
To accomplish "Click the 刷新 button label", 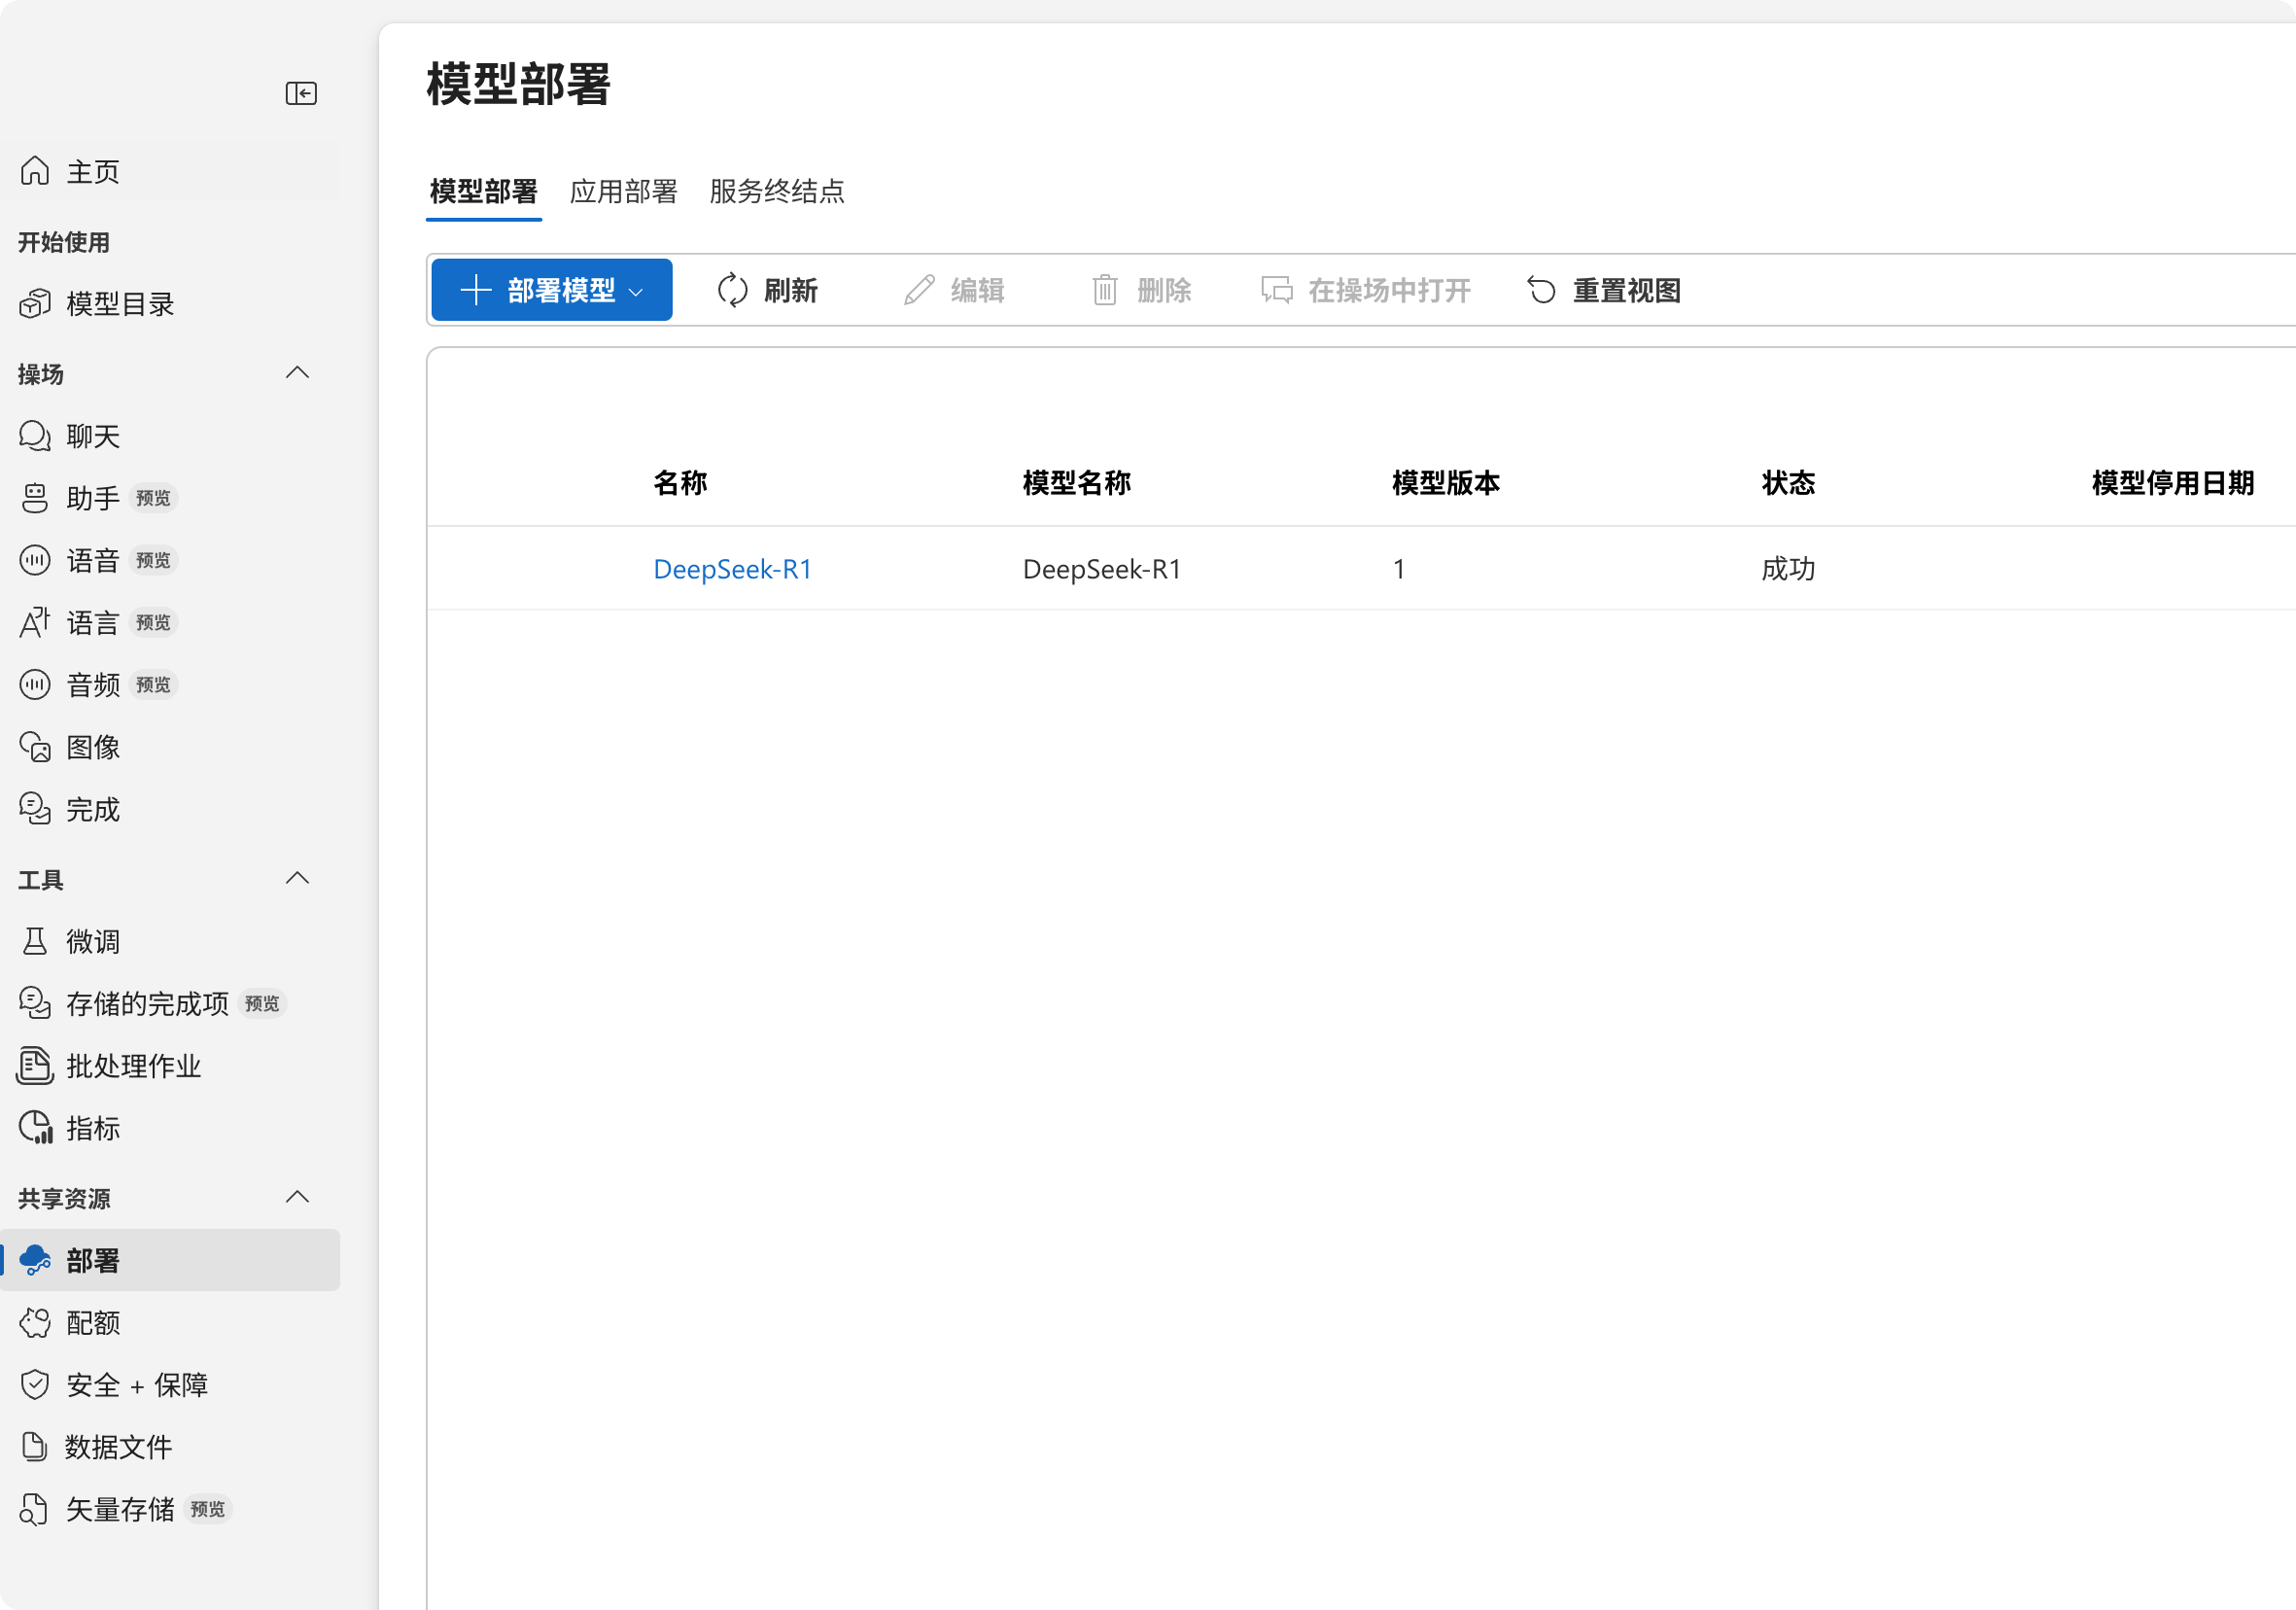I will [x=791, y=290].
